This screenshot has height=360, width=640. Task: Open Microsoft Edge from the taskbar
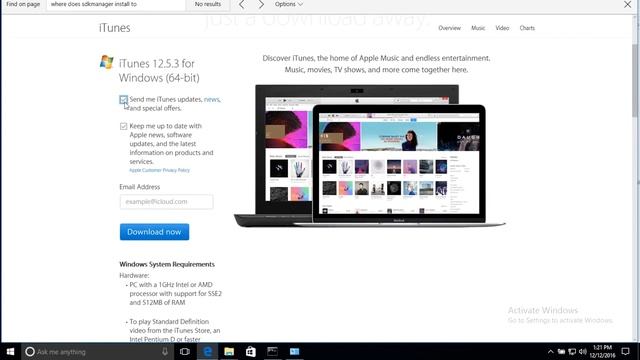[207, 351]
